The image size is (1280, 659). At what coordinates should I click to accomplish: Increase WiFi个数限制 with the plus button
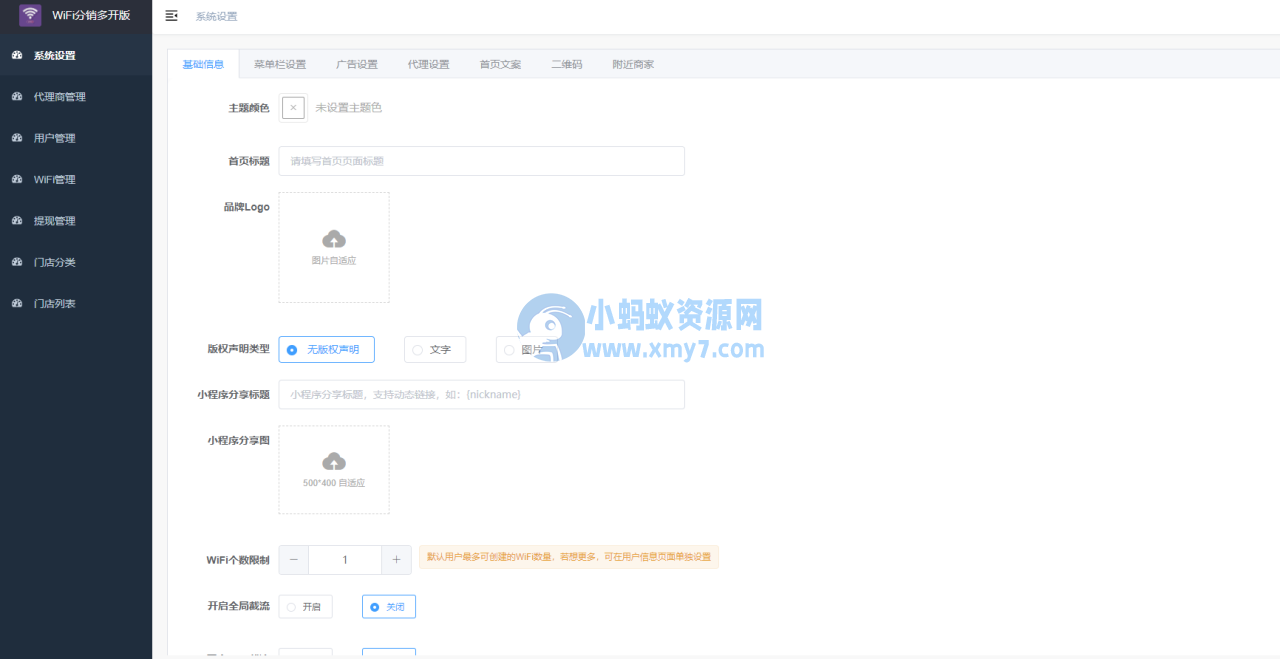click(x=396, y=559)
